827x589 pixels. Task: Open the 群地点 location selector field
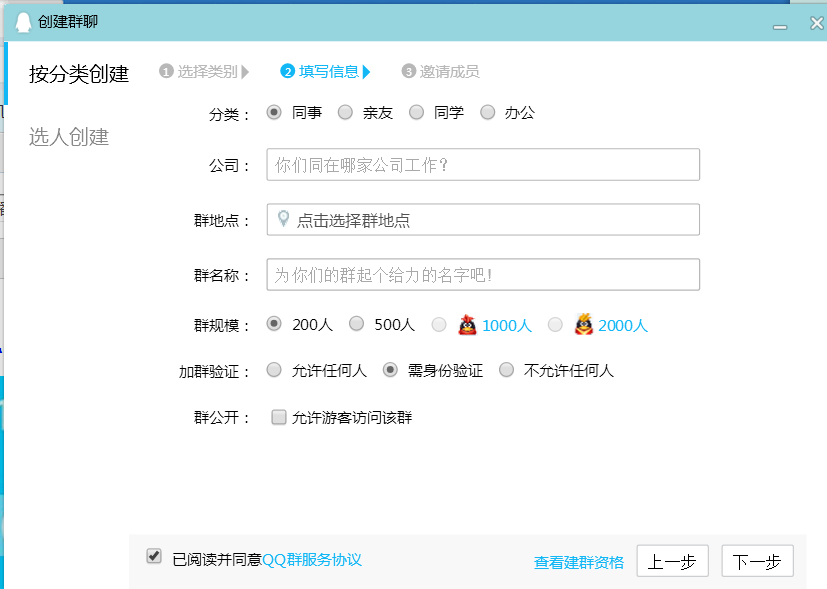[483, 219]
